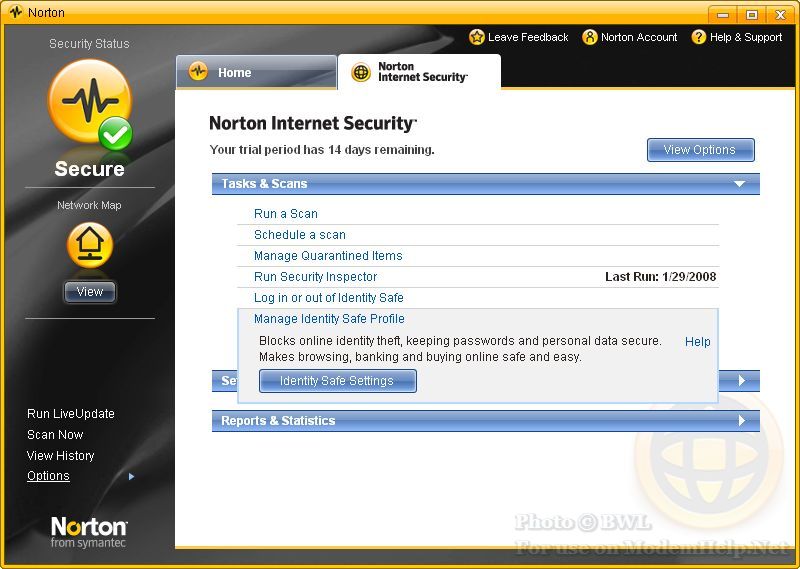Image resolution: width=800 pixels, height=569 pixels.
Task: Click Run a Scan
Action: pos(286,214)
